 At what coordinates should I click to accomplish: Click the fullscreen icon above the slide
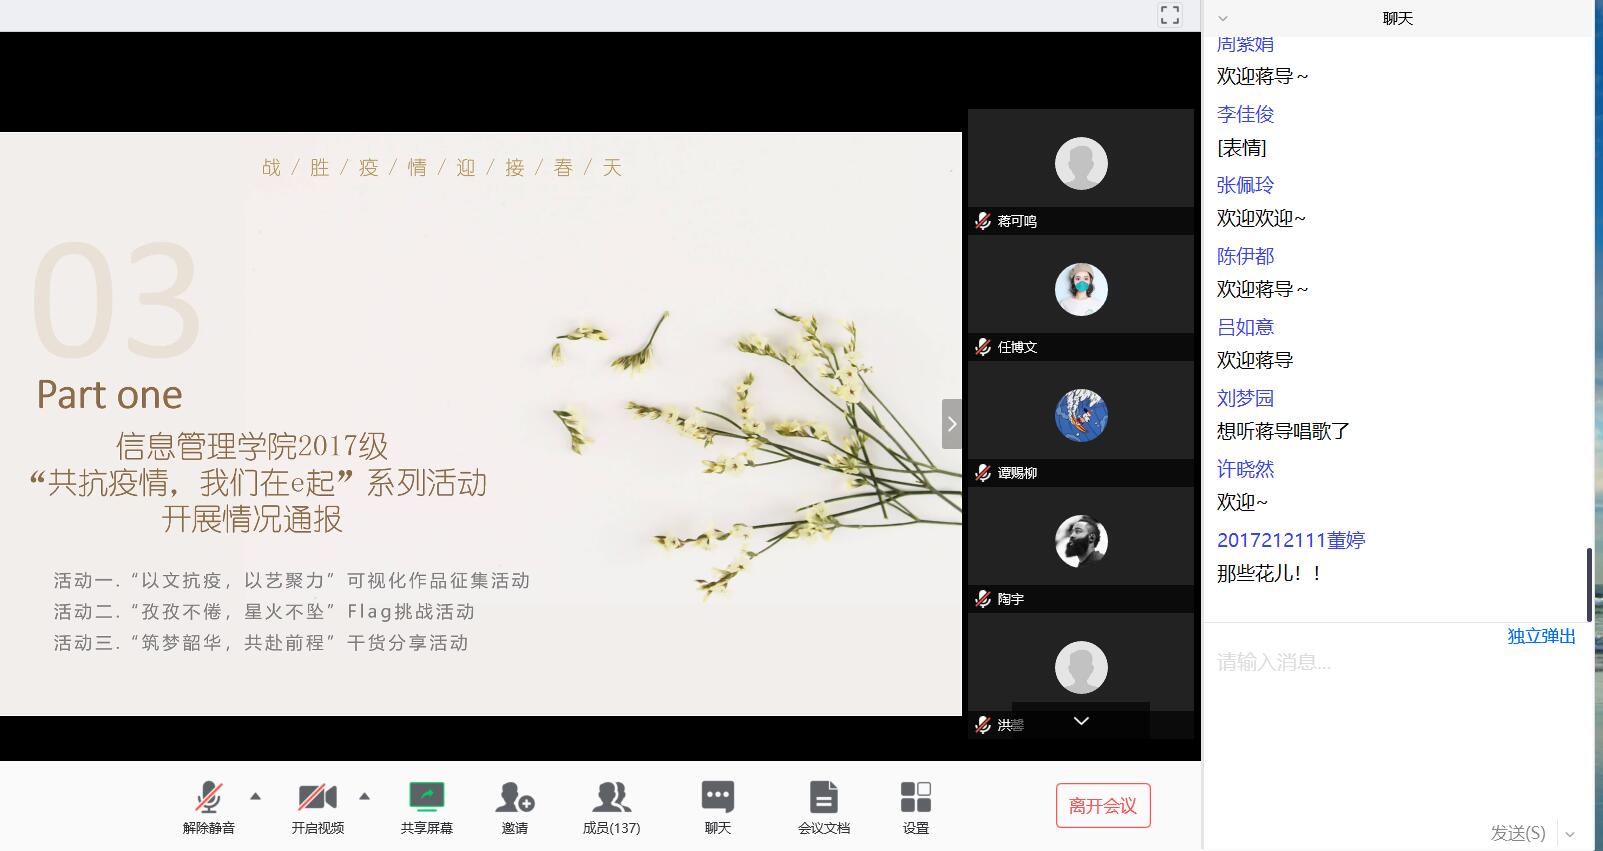point(1169,15)
